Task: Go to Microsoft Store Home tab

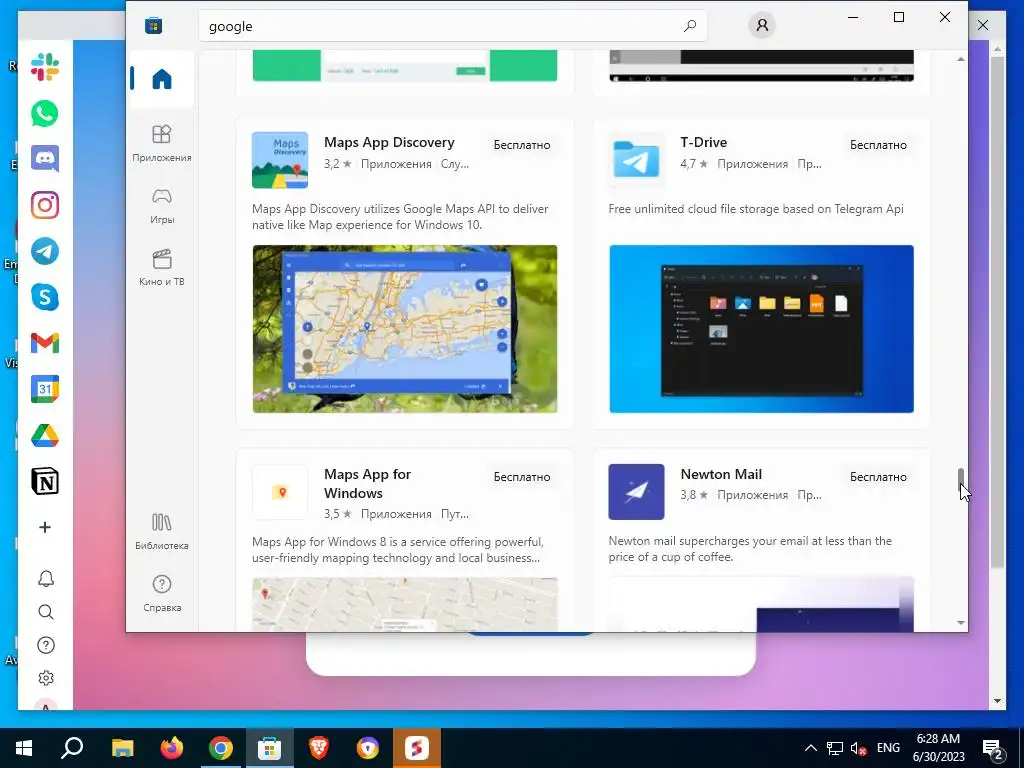Action: (x=161, y=79)
